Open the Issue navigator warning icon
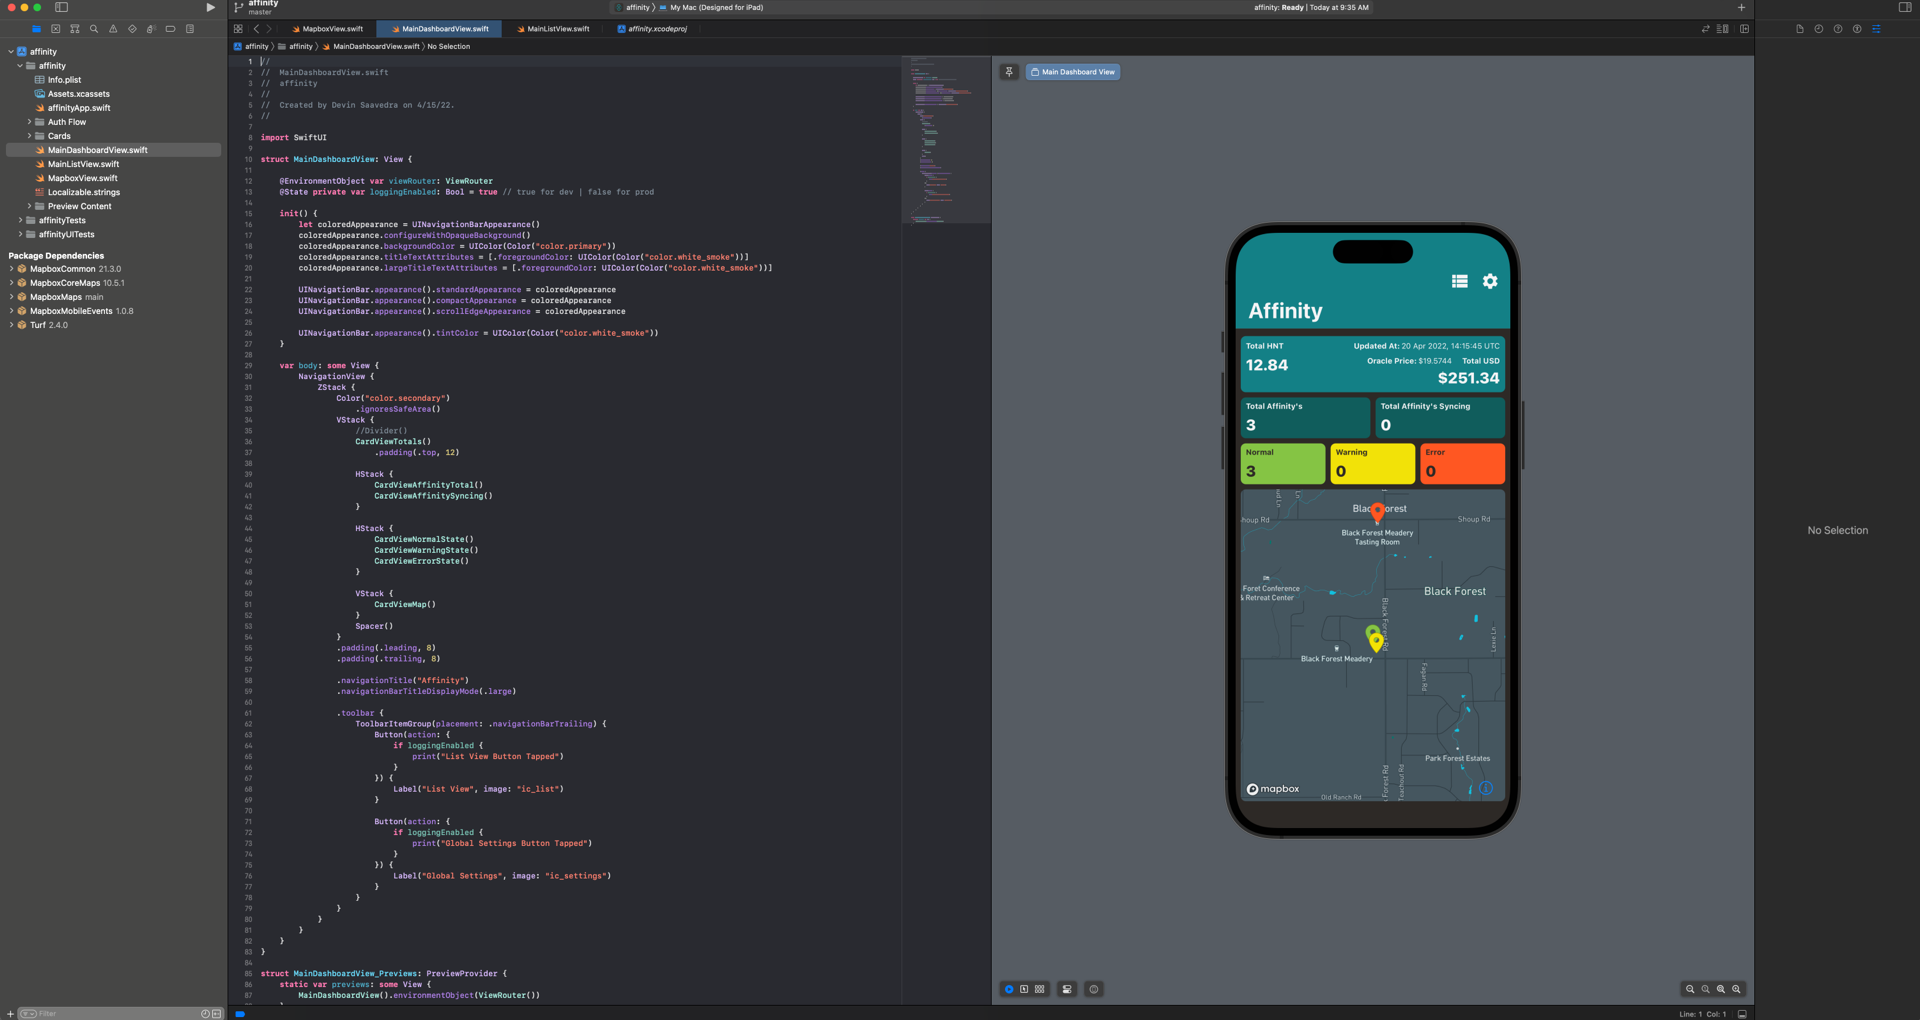This screenshot has height=1020, width=1920. tap(113, 29)
